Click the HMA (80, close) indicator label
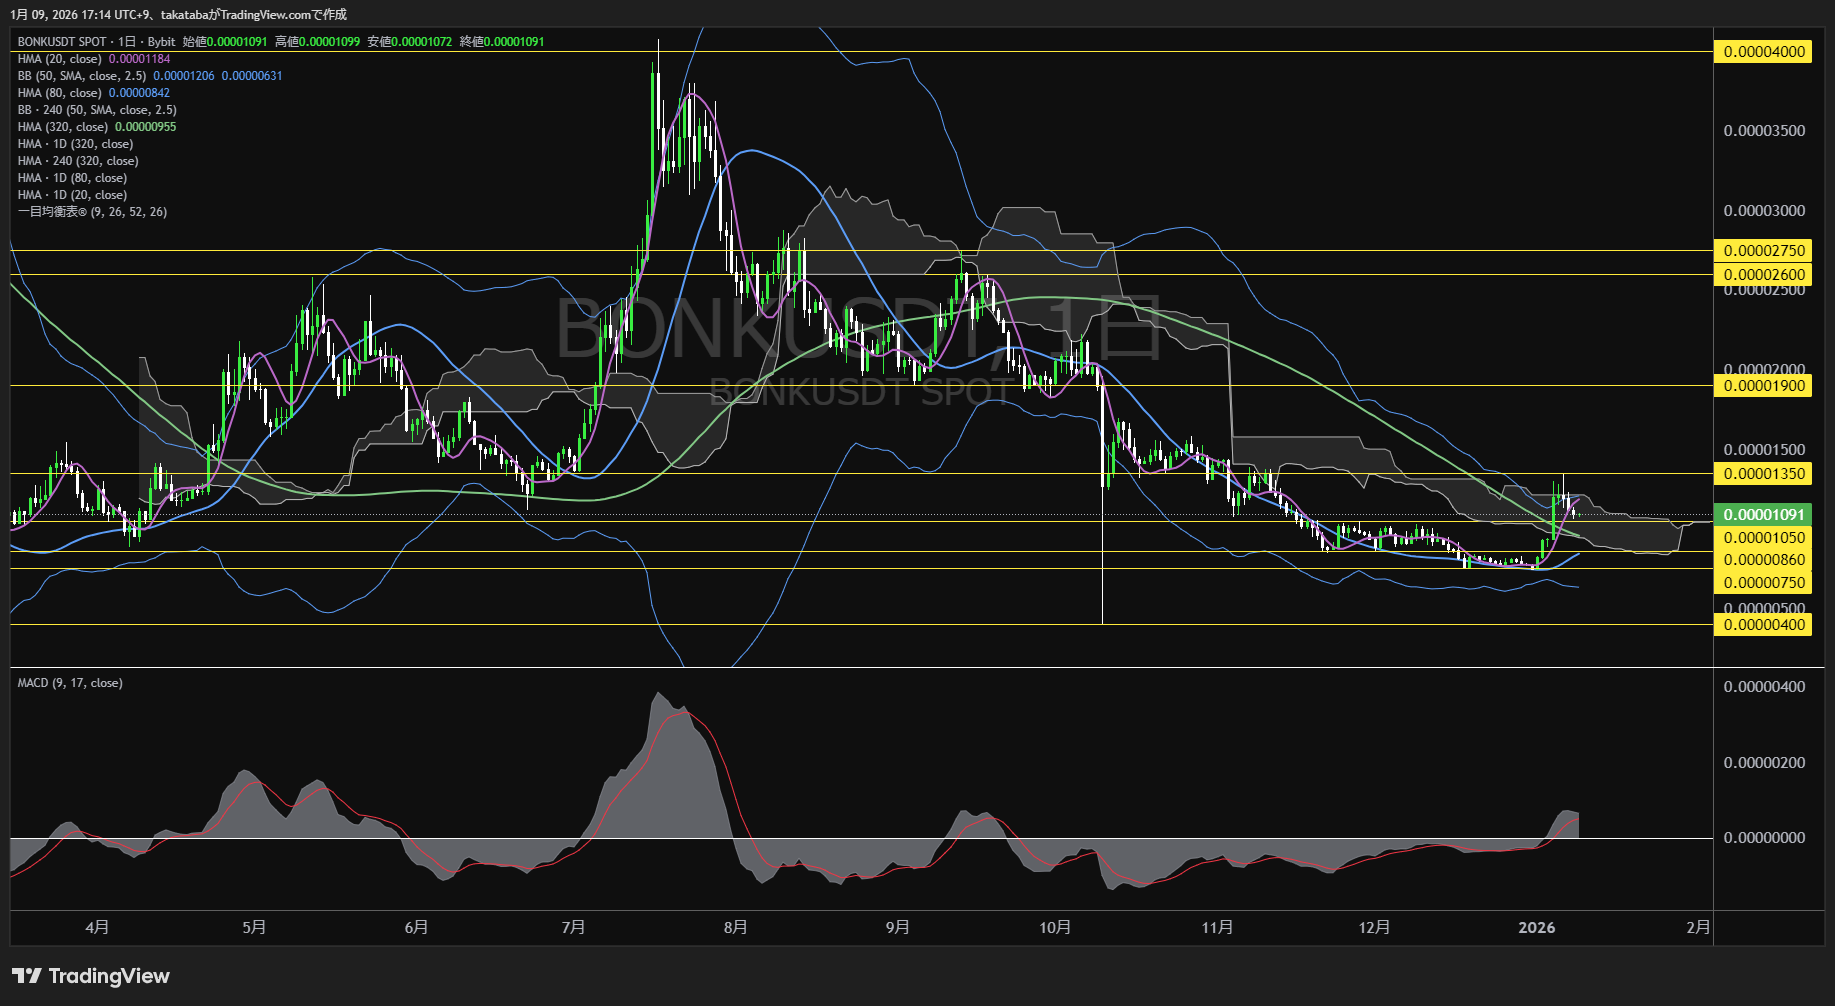This screenshot has height=1006, width=1835. [x=60, y=93]
